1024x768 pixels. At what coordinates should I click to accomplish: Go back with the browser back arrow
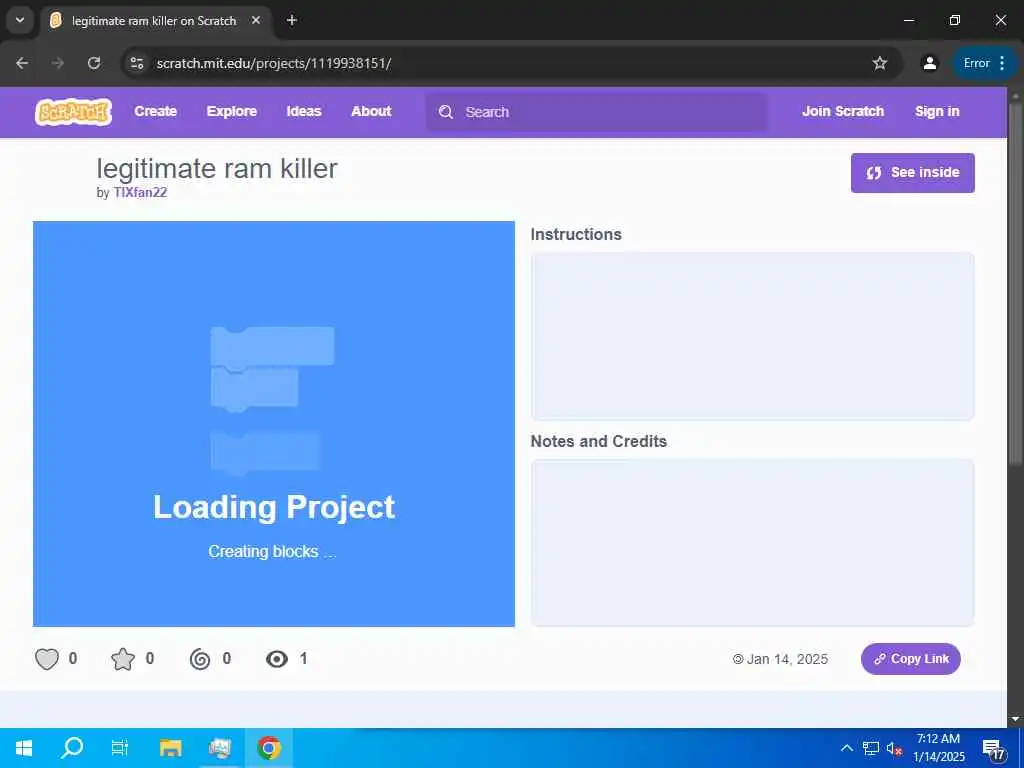[22, 63]
